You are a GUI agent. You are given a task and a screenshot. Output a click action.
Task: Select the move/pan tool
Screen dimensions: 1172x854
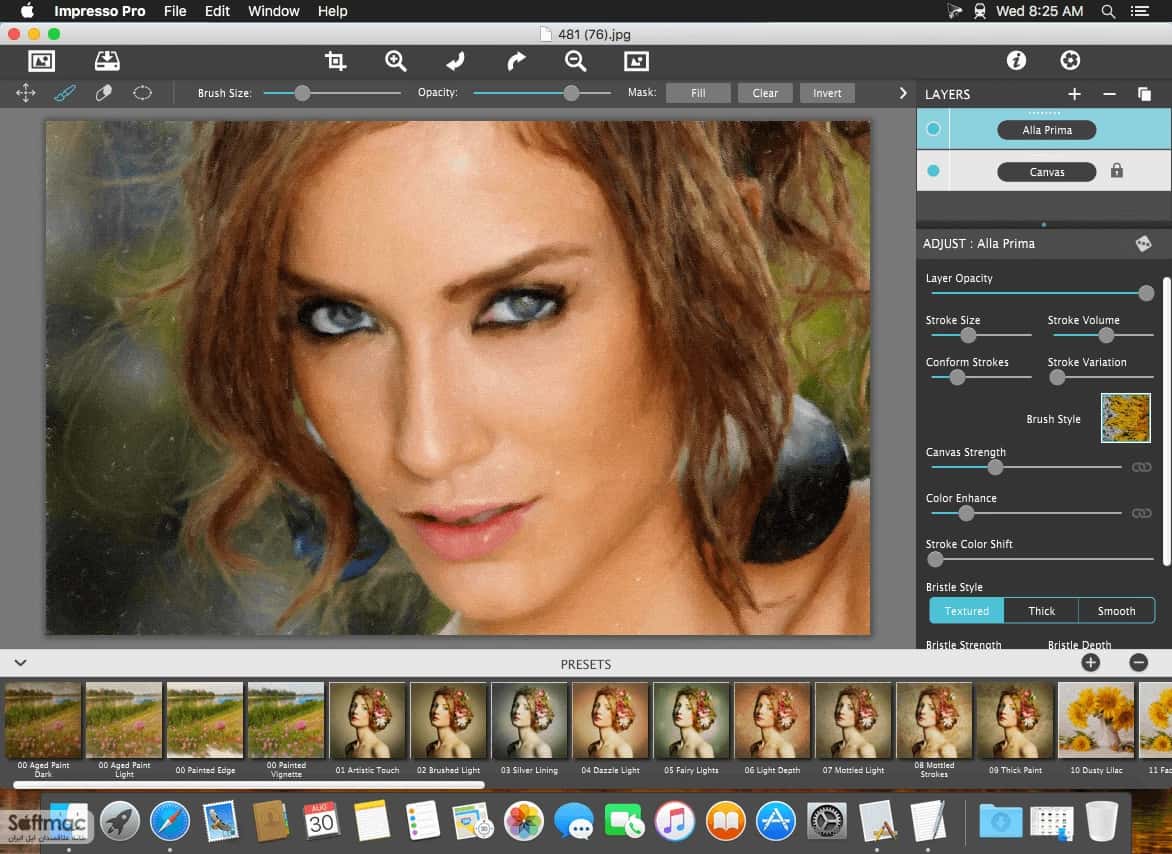pyautogui.click(x=25, y=93)
